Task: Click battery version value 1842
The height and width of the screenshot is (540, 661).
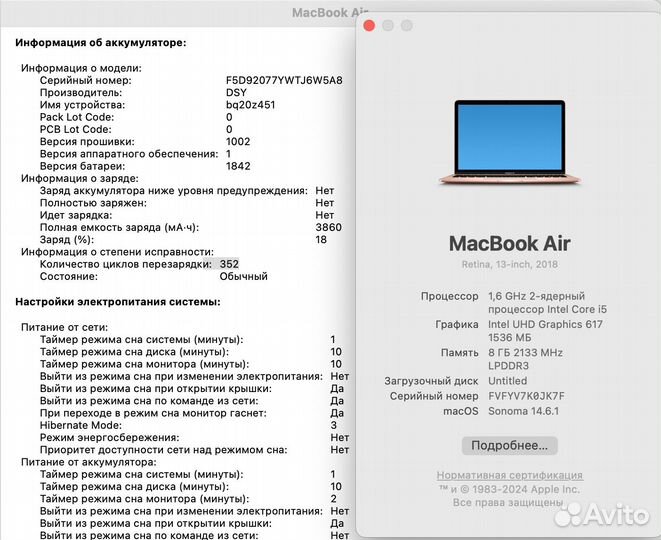Action: 238,166
